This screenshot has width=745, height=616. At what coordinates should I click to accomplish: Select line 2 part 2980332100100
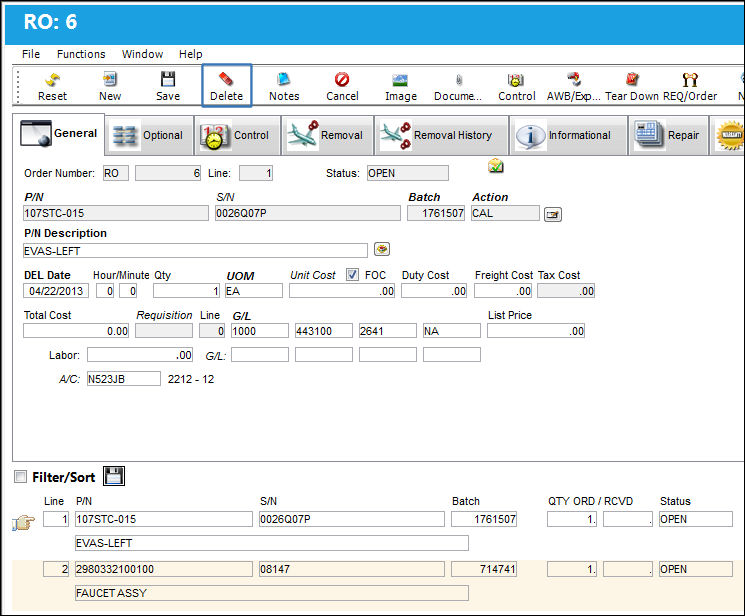[163, 569]
